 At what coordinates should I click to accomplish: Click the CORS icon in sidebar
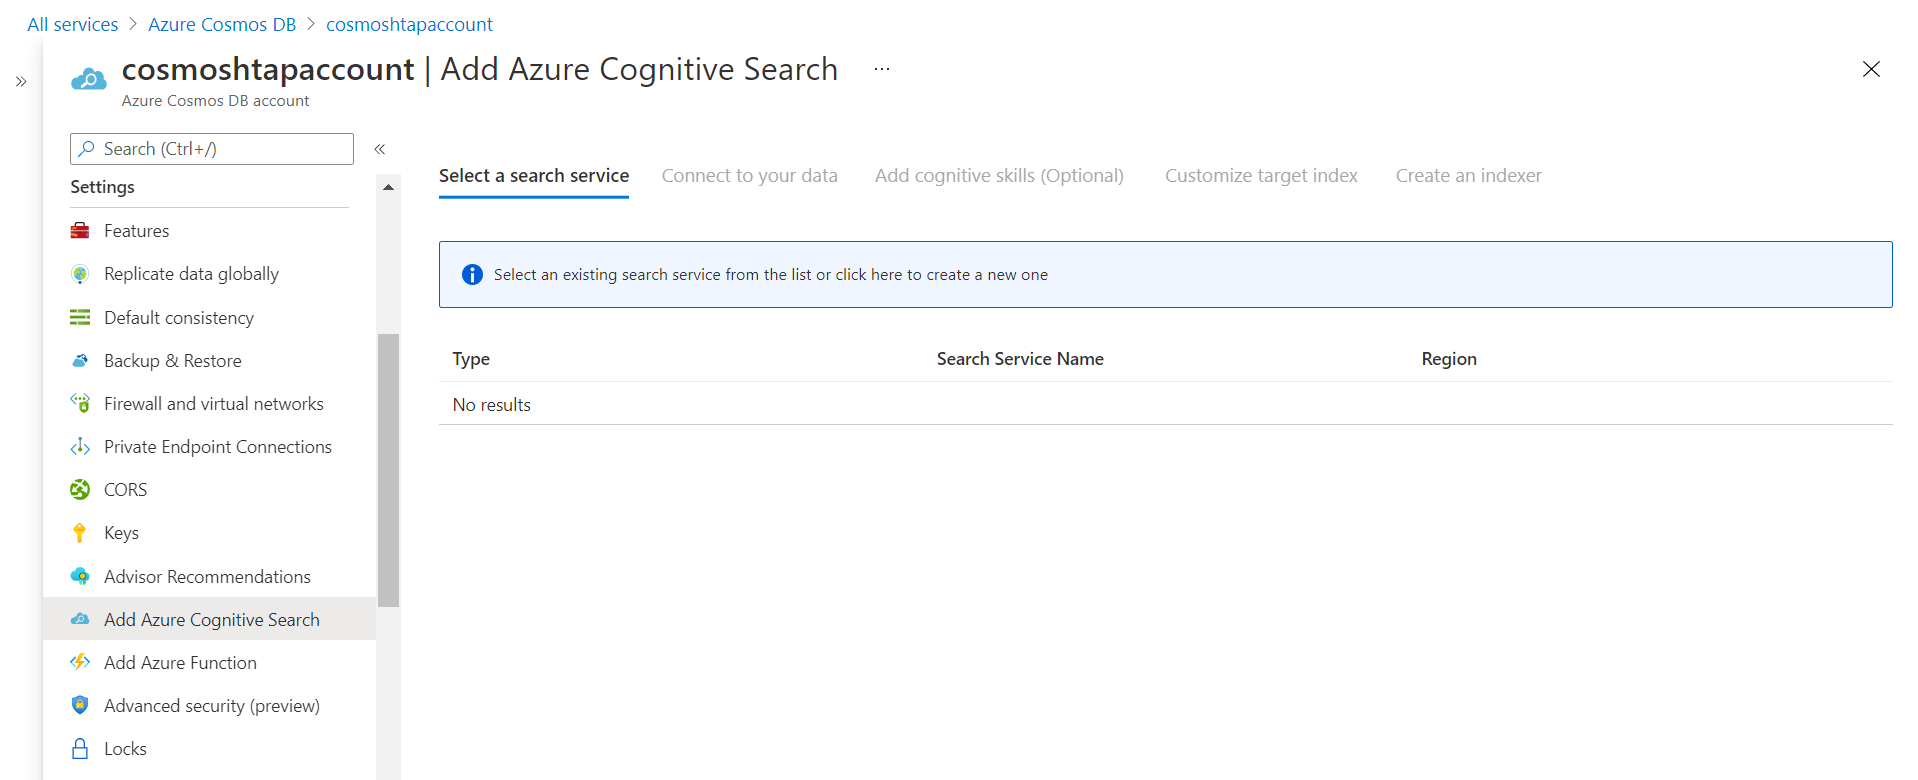pos(80,490)
